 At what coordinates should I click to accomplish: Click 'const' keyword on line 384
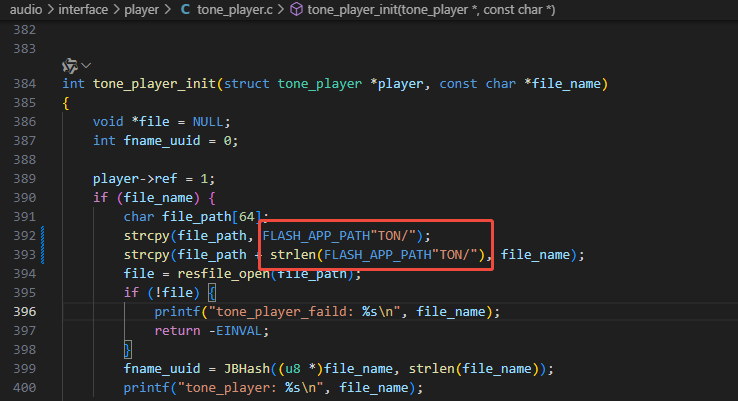tap(458, 84)
